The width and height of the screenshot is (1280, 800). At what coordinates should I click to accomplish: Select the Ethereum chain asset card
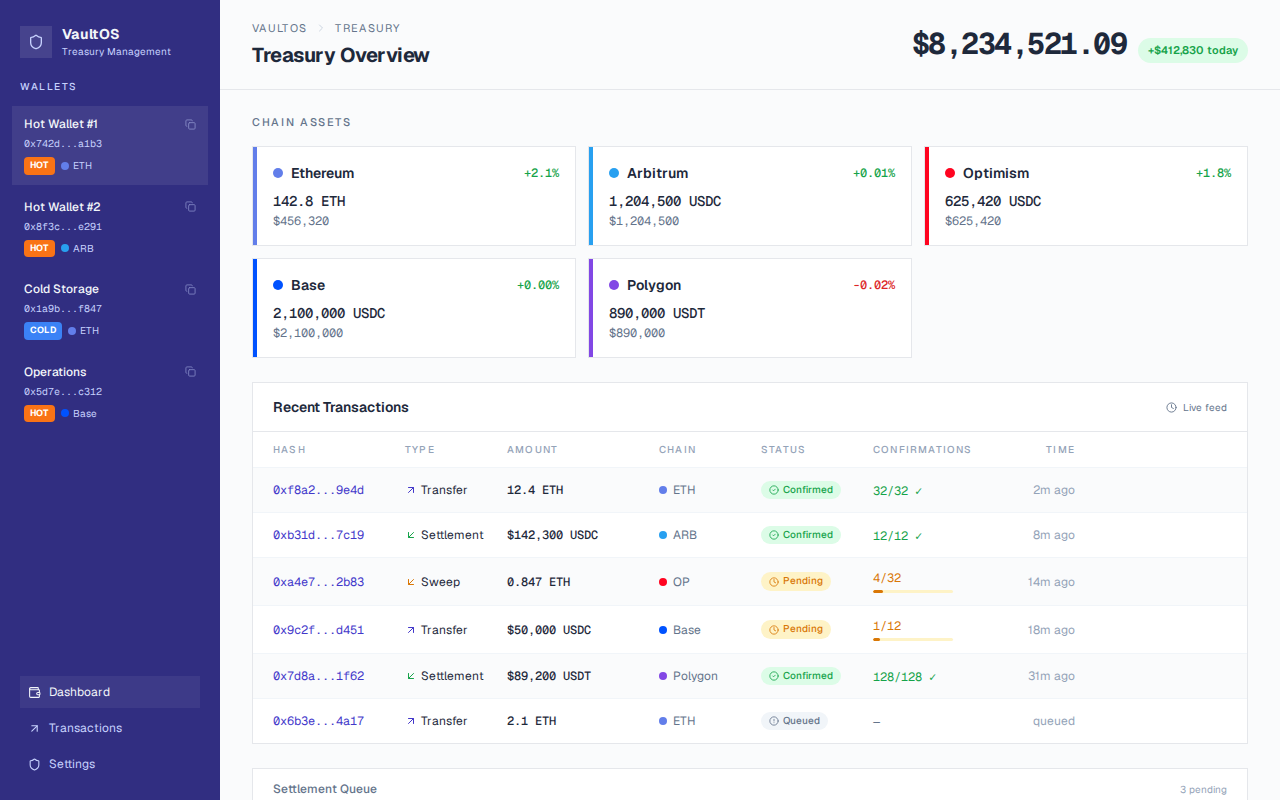pos(414,196)
